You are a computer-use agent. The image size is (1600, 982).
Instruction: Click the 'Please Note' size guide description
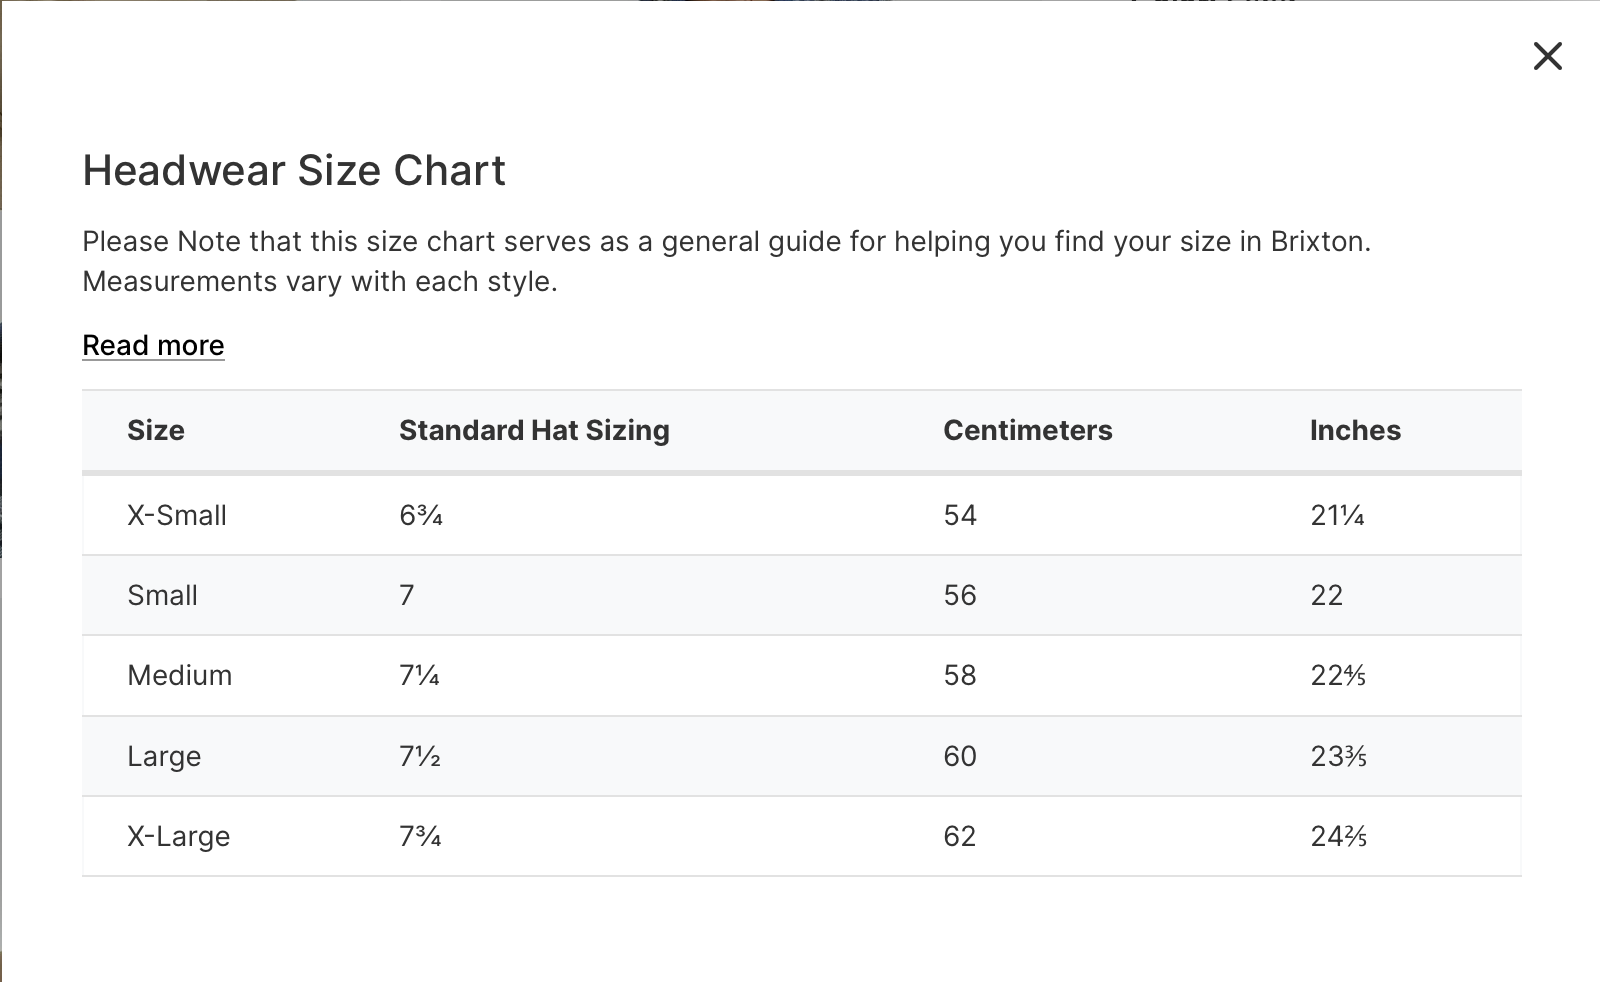pos(726,261)
